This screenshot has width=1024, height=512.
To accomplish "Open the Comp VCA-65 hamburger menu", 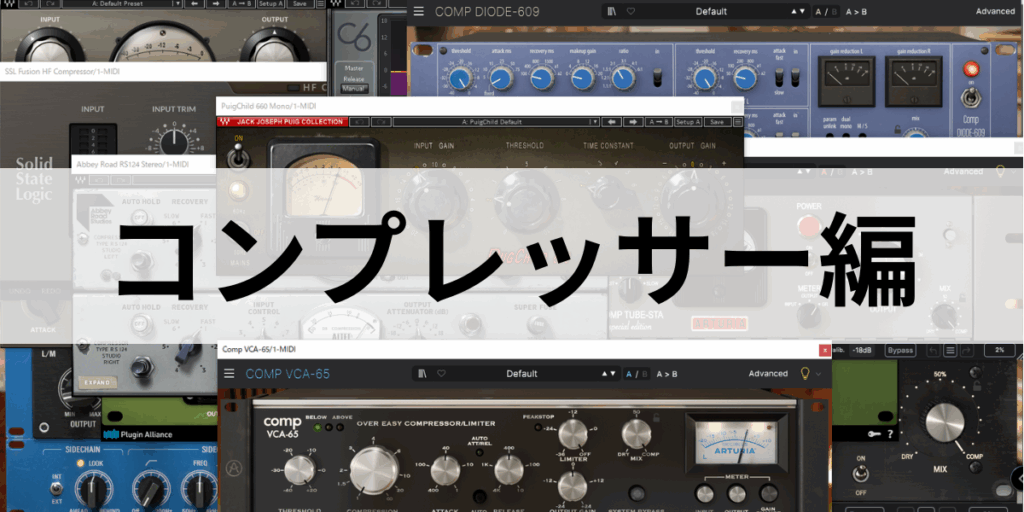I will tap(229, 374).
